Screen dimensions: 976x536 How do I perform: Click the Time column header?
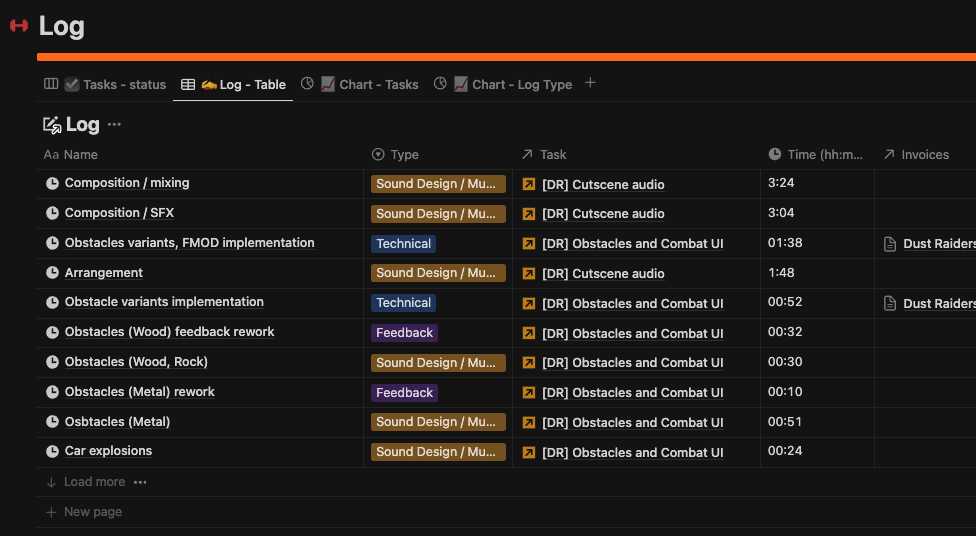(815, 154)
